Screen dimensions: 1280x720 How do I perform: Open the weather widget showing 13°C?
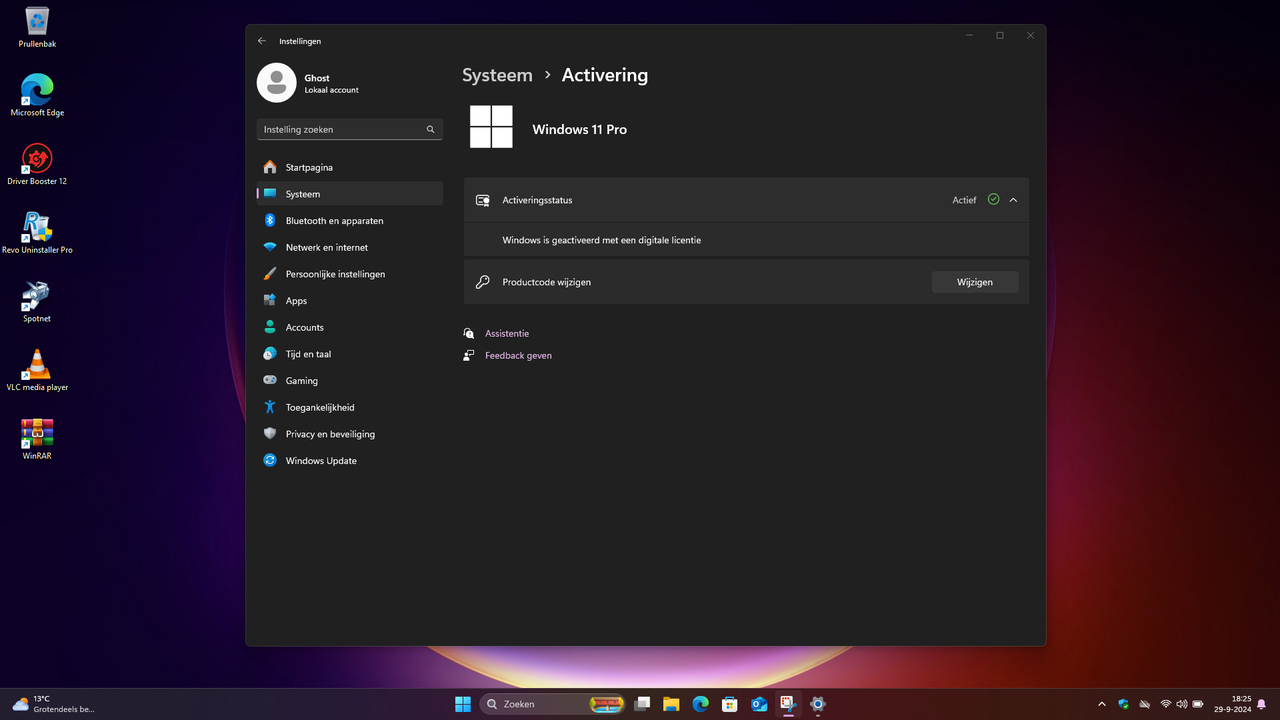pyautogui.click(x=54, y=704)
